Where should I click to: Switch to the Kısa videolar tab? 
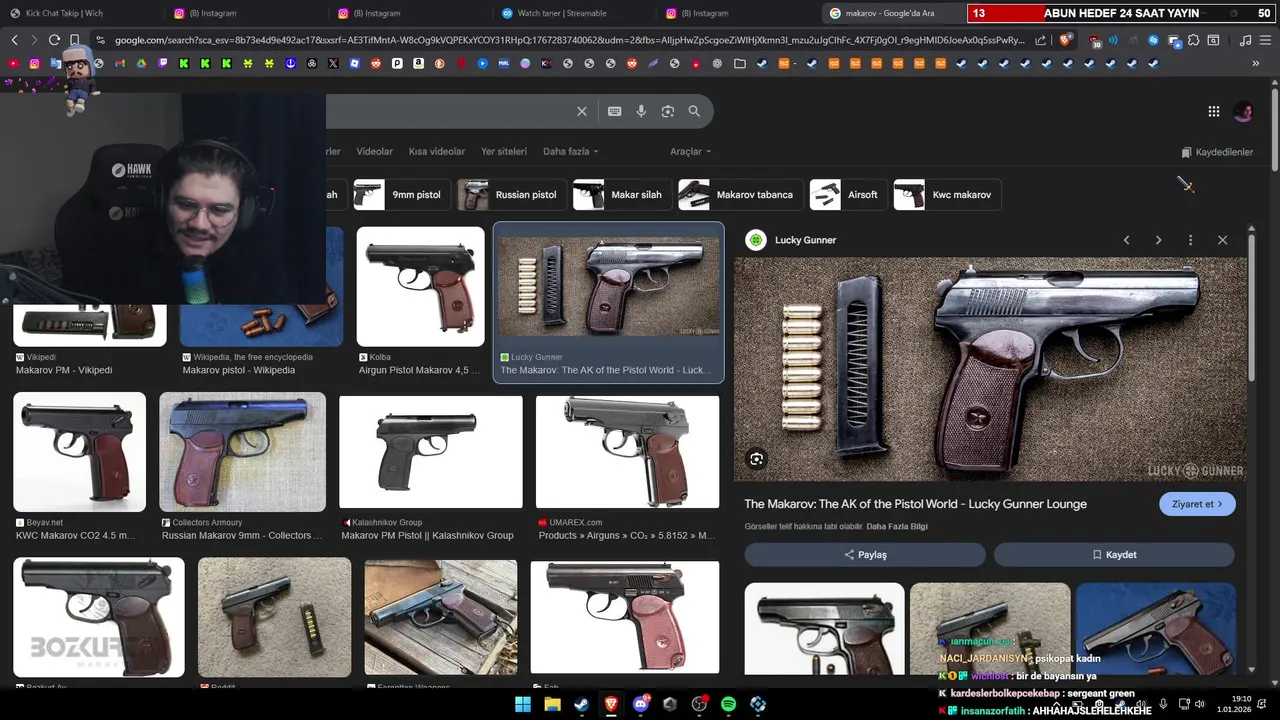point(437,151)
